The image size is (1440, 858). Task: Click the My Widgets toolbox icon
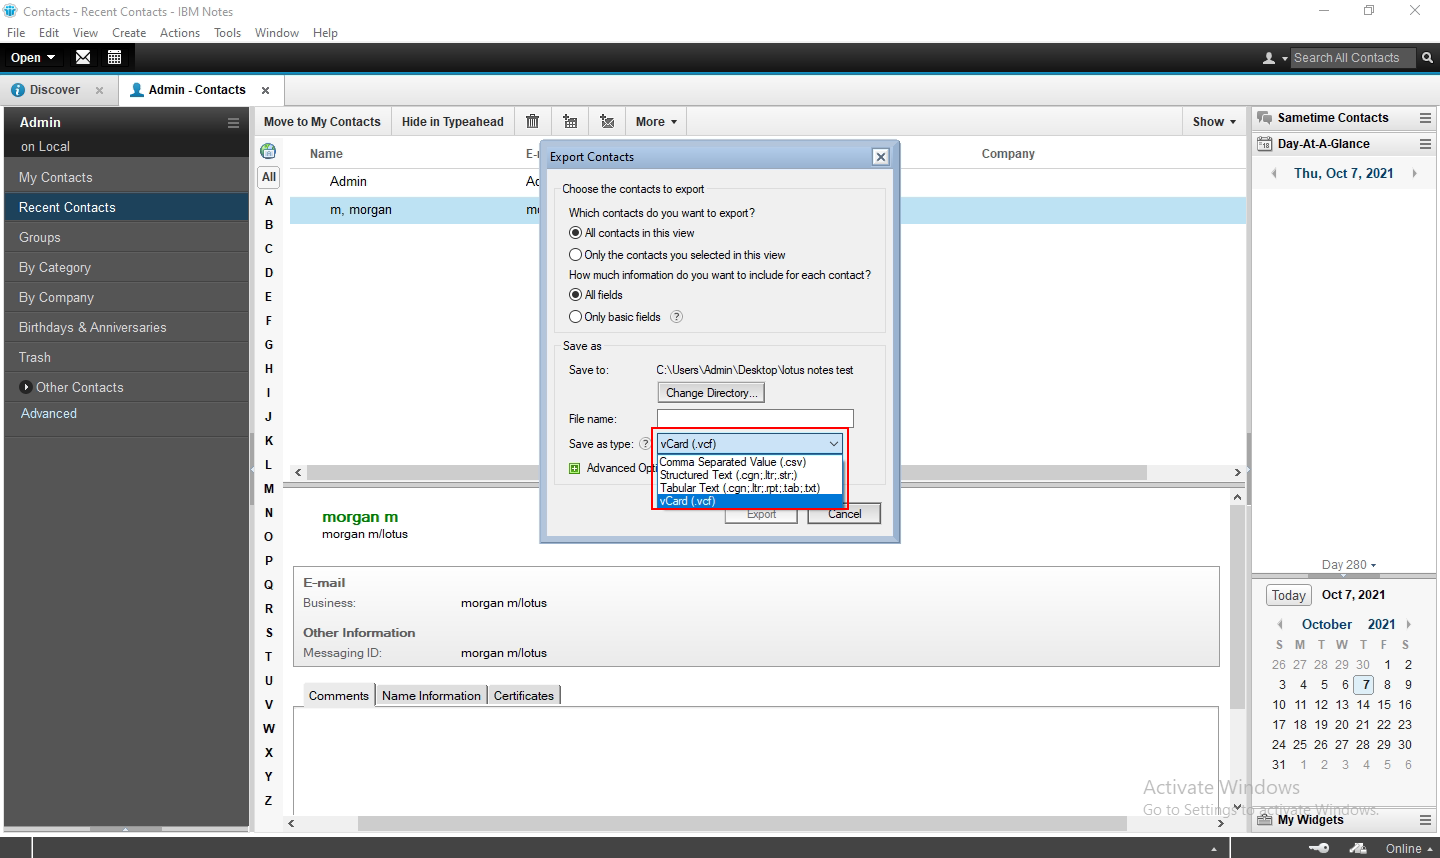[1265, 820]
